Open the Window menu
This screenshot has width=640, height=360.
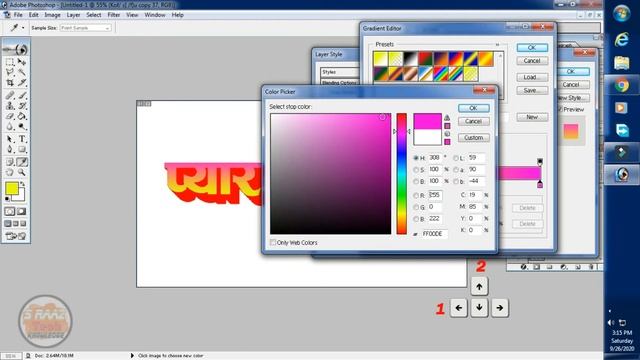(155, 15)
